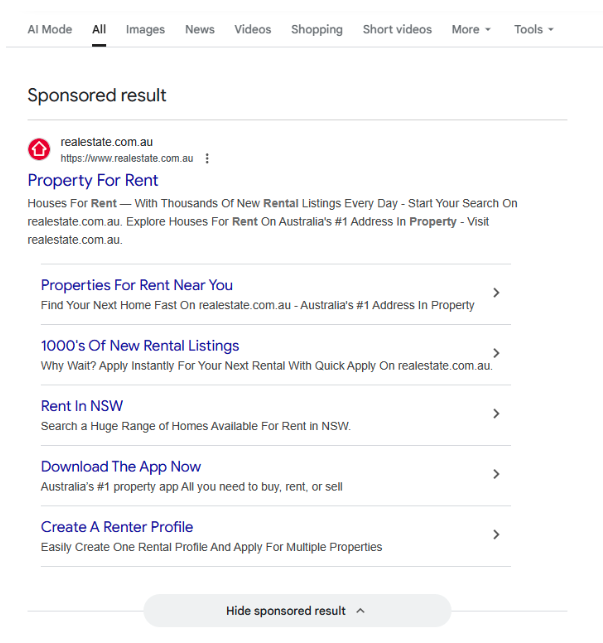Click chevron for Properties For Rent Near You

point(496,293)
